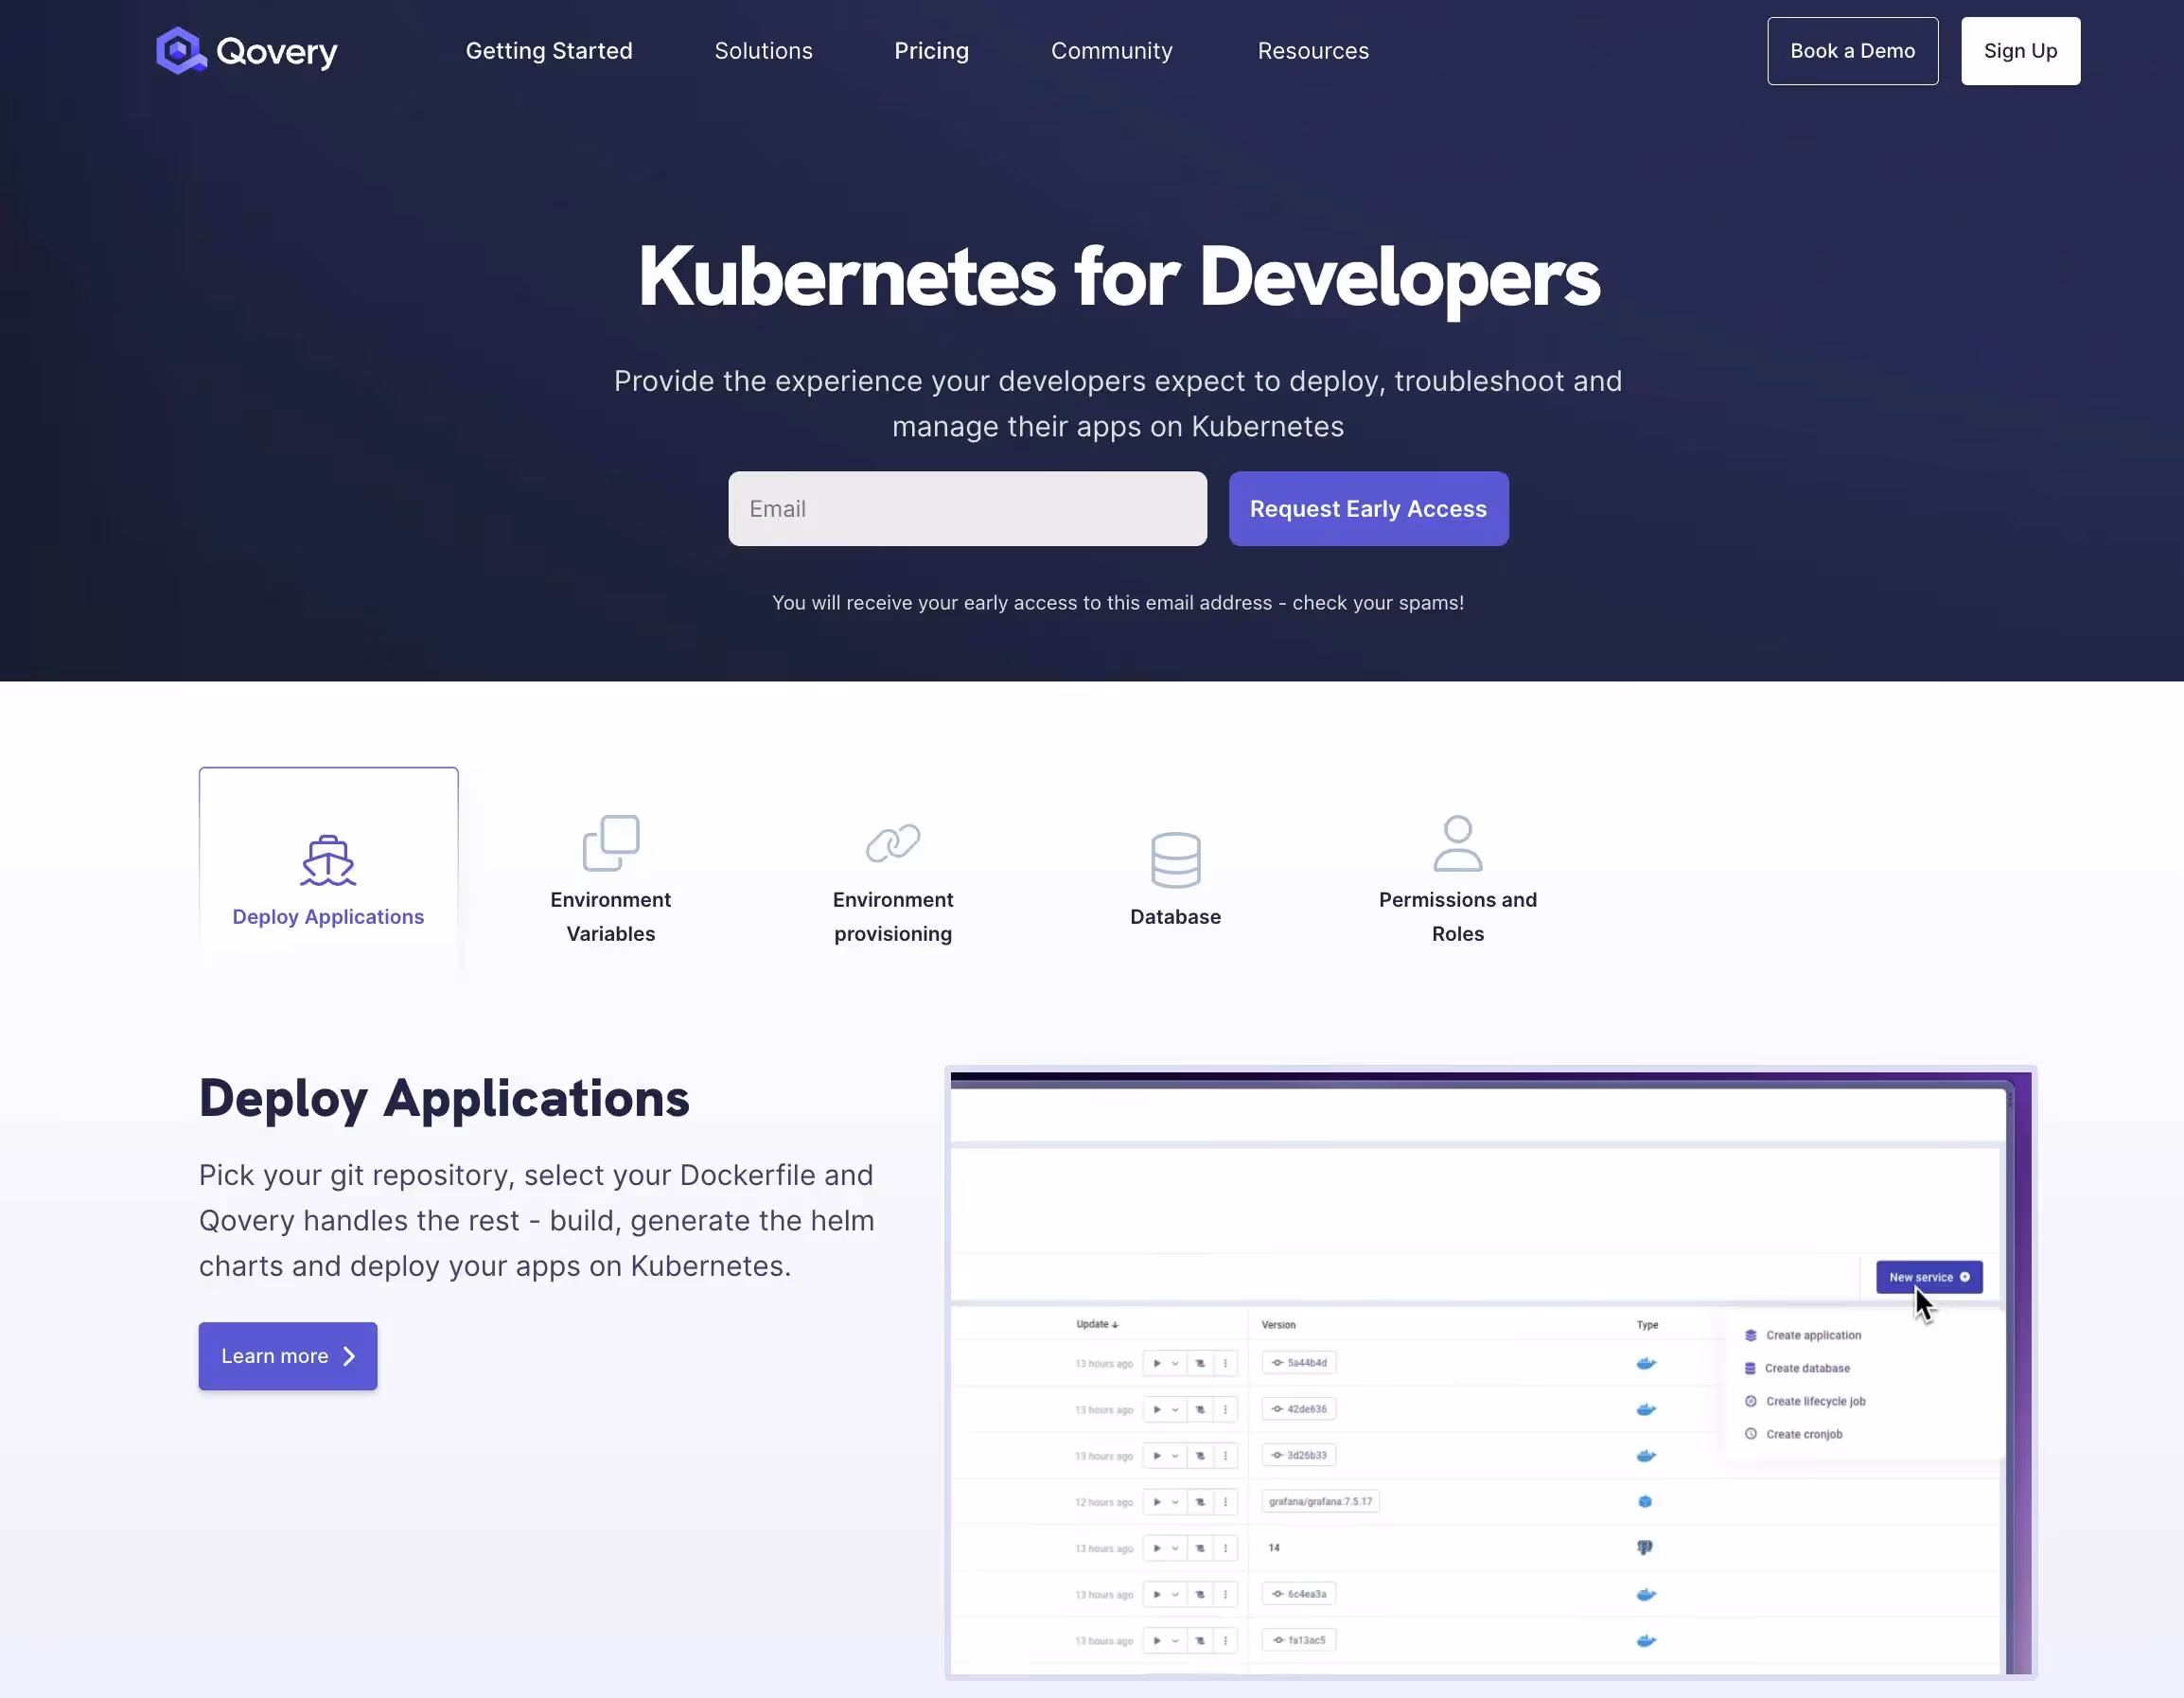Click the Request Early Access button
The width and height of the screenshot is (2184, 1698).
coord(1368,508)
